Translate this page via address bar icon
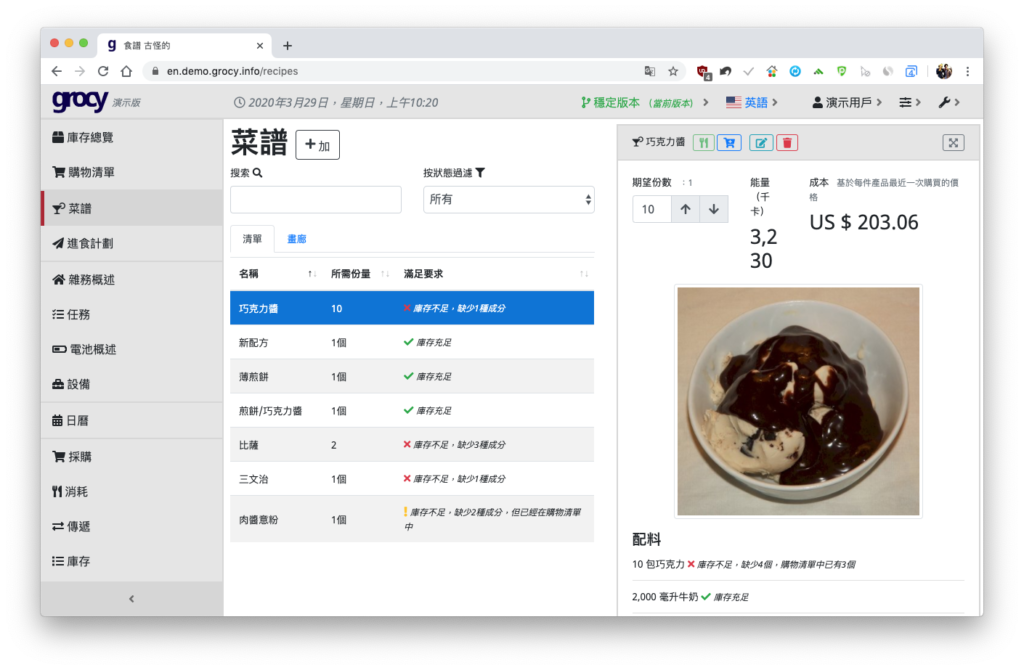 pos(650,71)
